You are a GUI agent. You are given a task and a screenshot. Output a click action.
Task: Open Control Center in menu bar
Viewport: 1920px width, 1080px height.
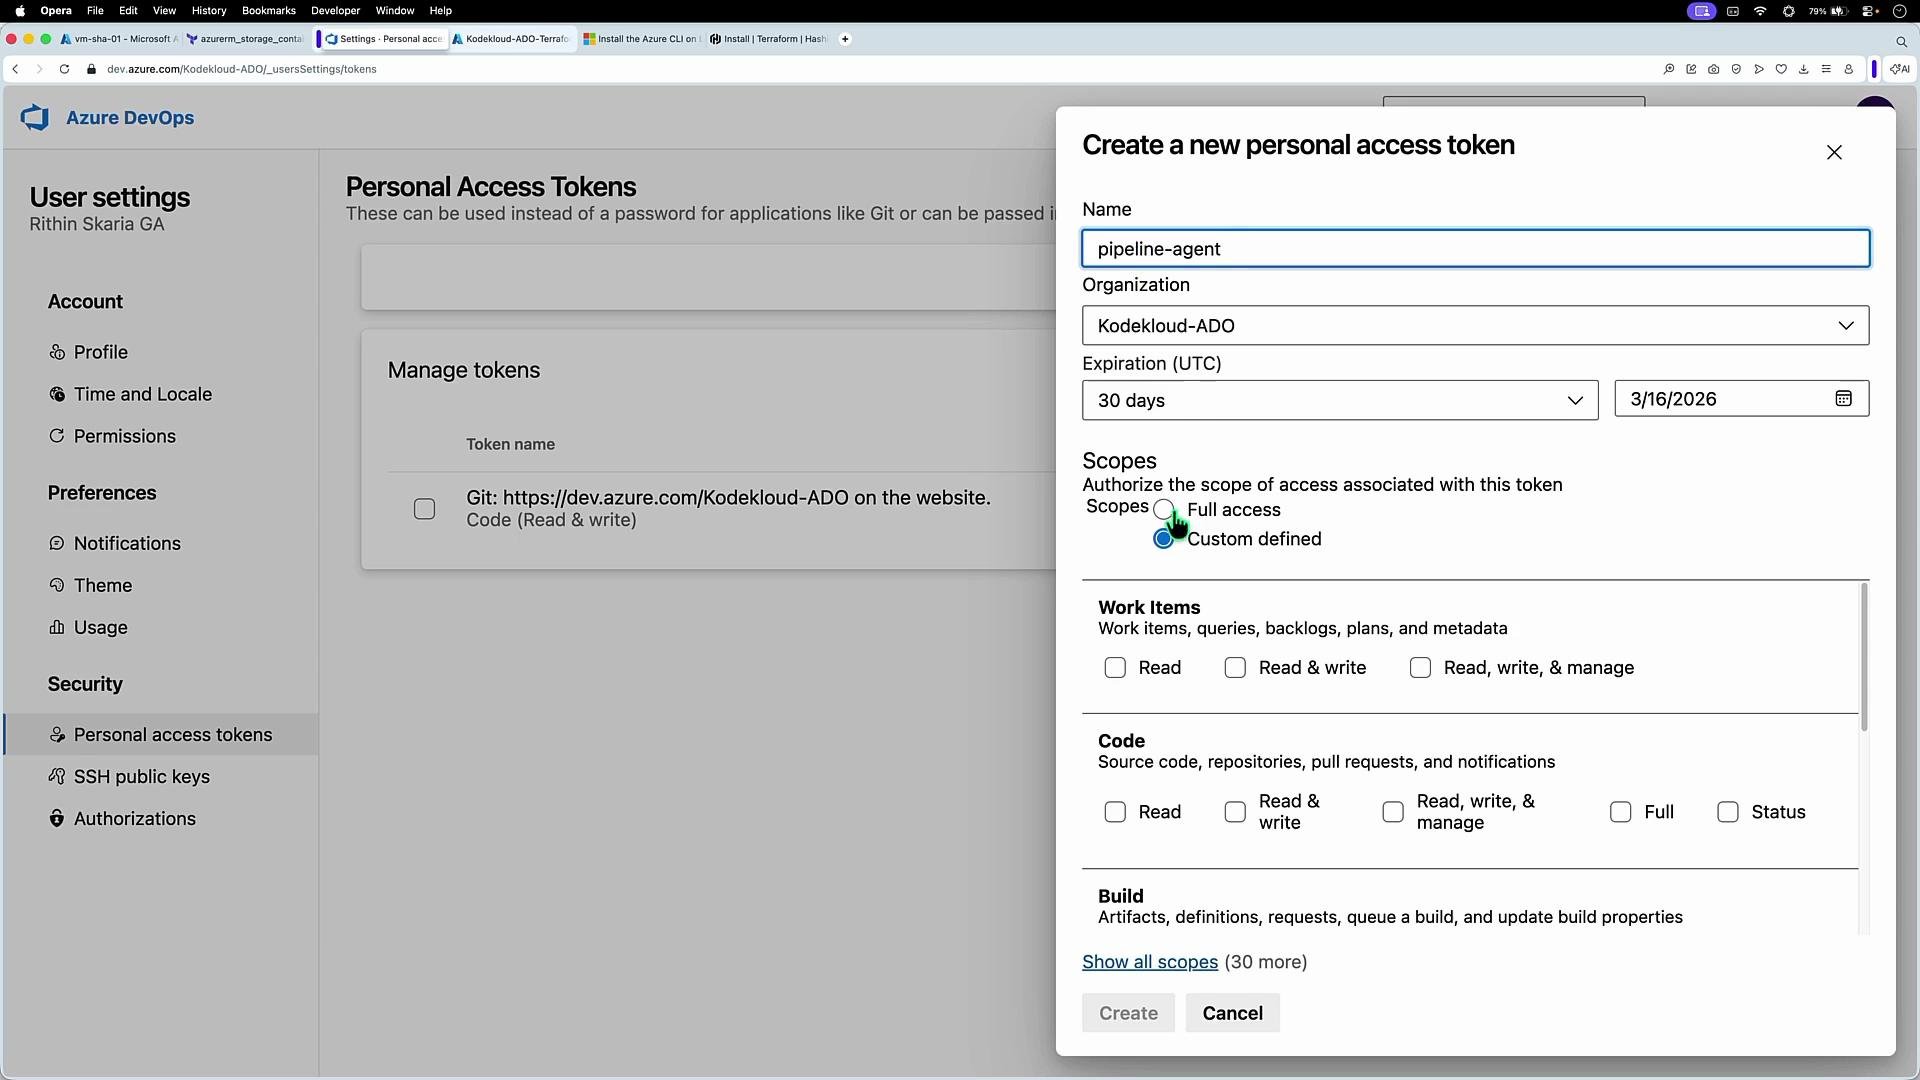click(x=1869, y=11)
